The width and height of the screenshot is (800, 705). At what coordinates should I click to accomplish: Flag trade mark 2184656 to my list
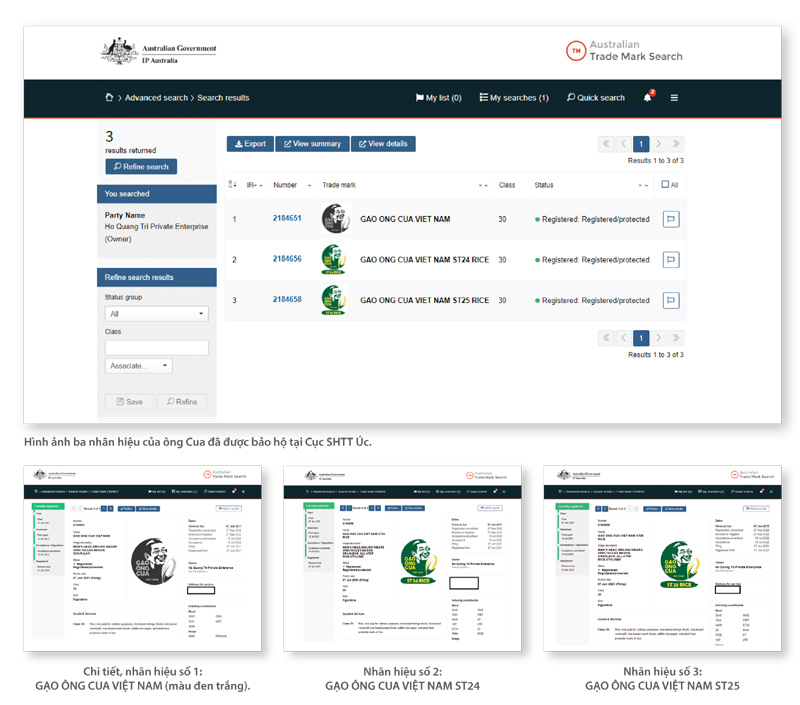[x=671, y=260]
